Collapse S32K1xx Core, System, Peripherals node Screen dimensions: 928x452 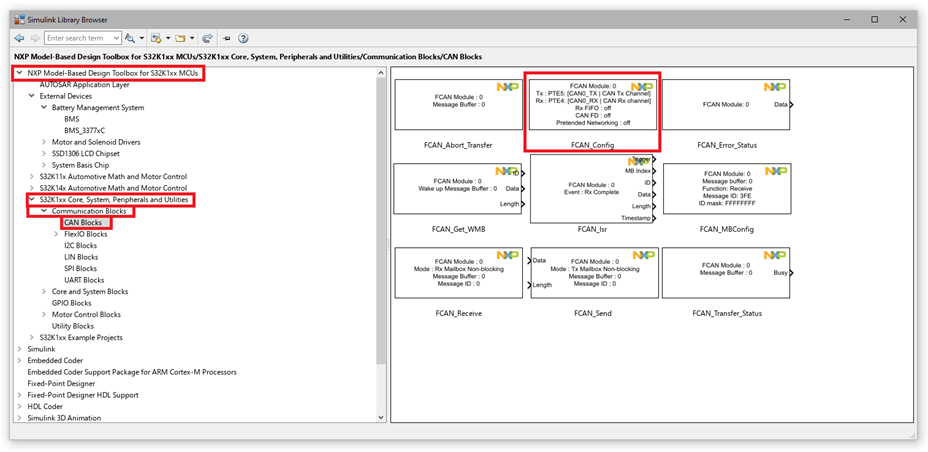tap(32, 200)
